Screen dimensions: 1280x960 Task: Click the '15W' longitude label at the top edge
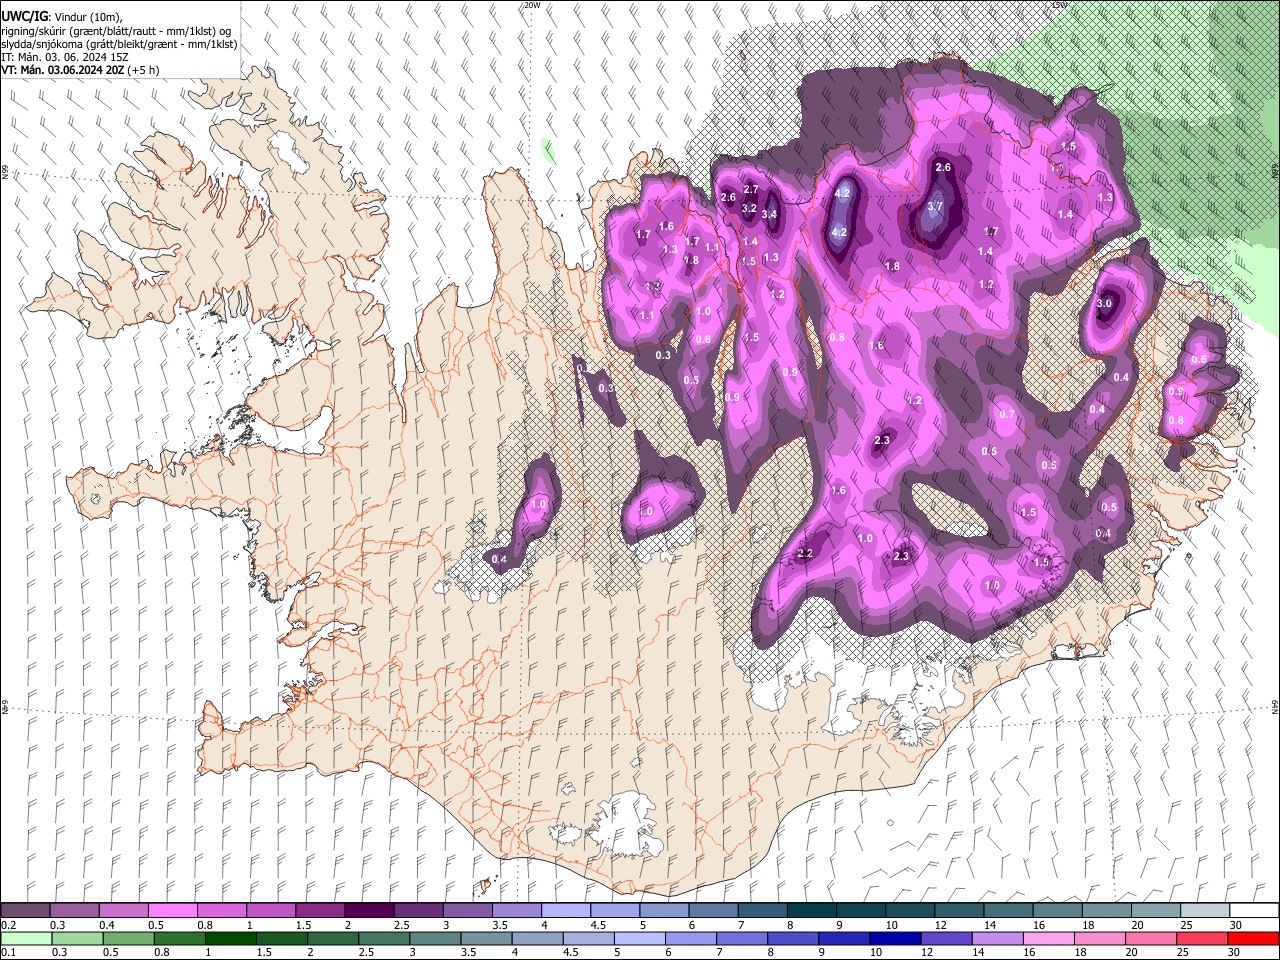point(1058,5)
